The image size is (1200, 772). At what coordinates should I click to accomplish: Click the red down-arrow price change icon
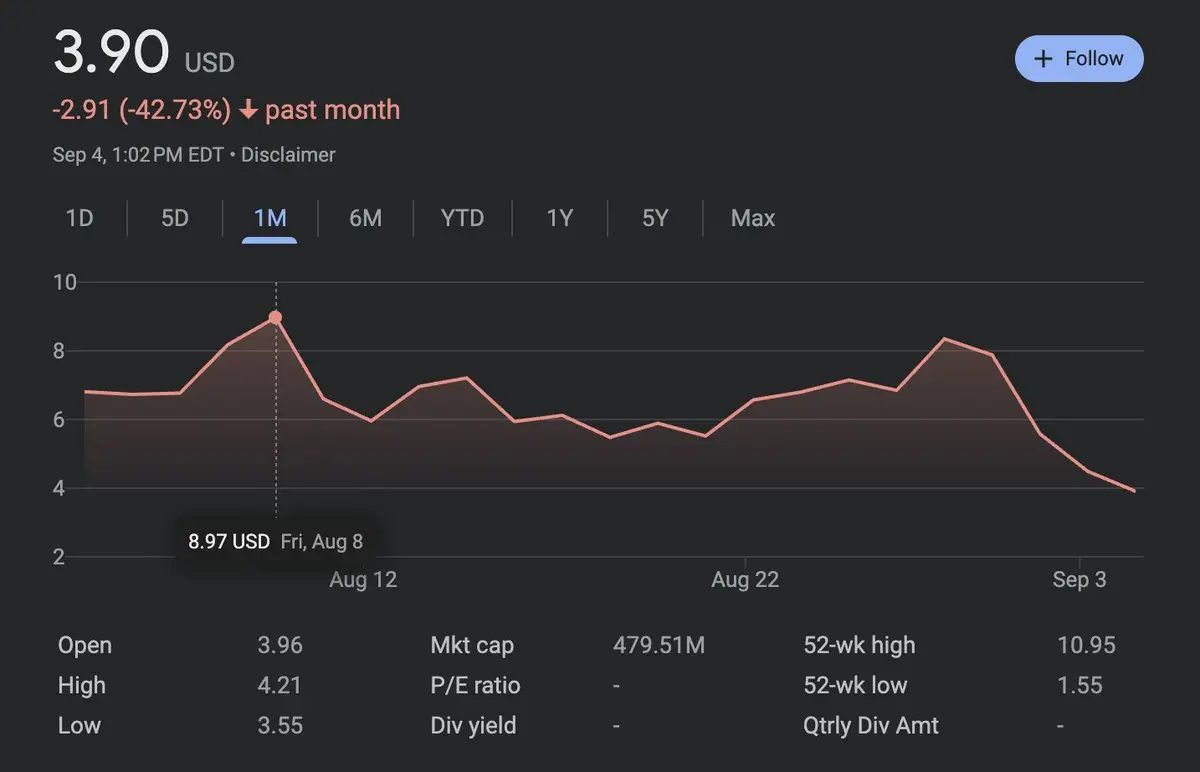[x=249, y=110]
